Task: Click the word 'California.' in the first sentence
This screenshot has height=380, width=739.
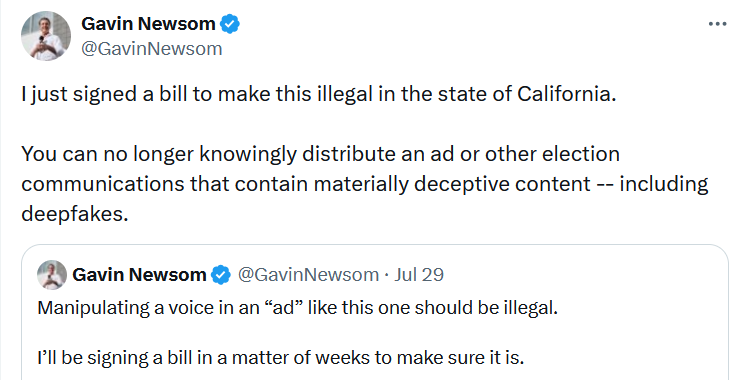Action: [567, 93]
